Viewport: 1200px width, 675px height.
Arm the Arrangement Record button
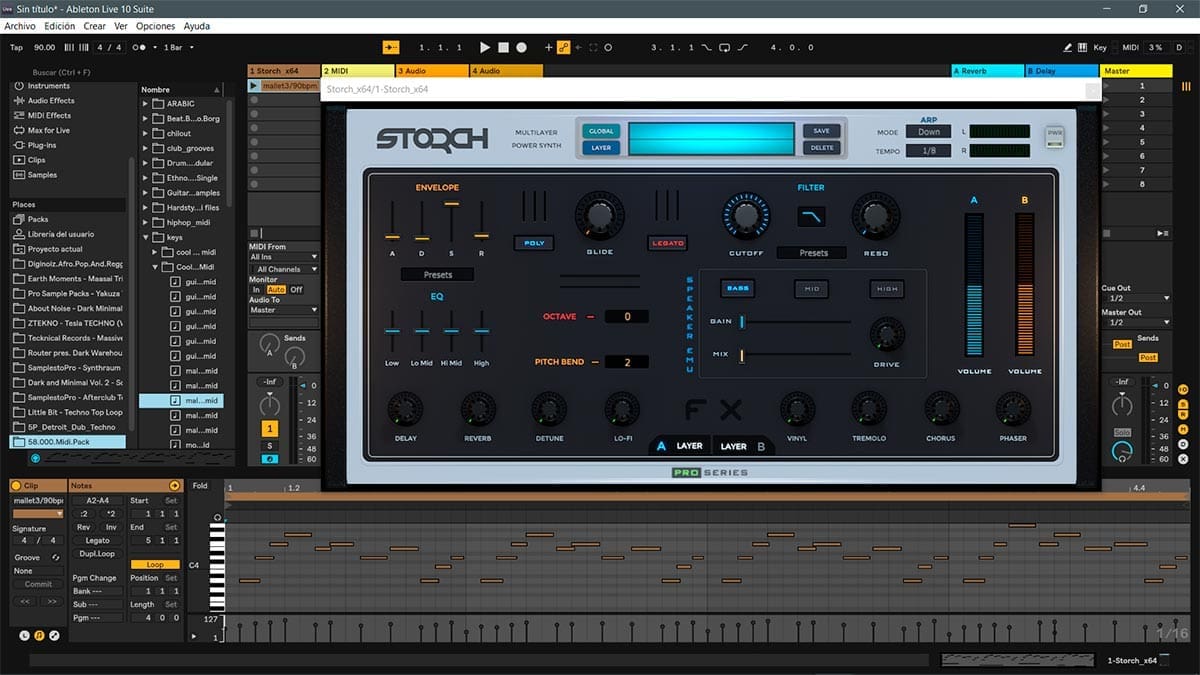pyautogui.click(x=521, y=47)
